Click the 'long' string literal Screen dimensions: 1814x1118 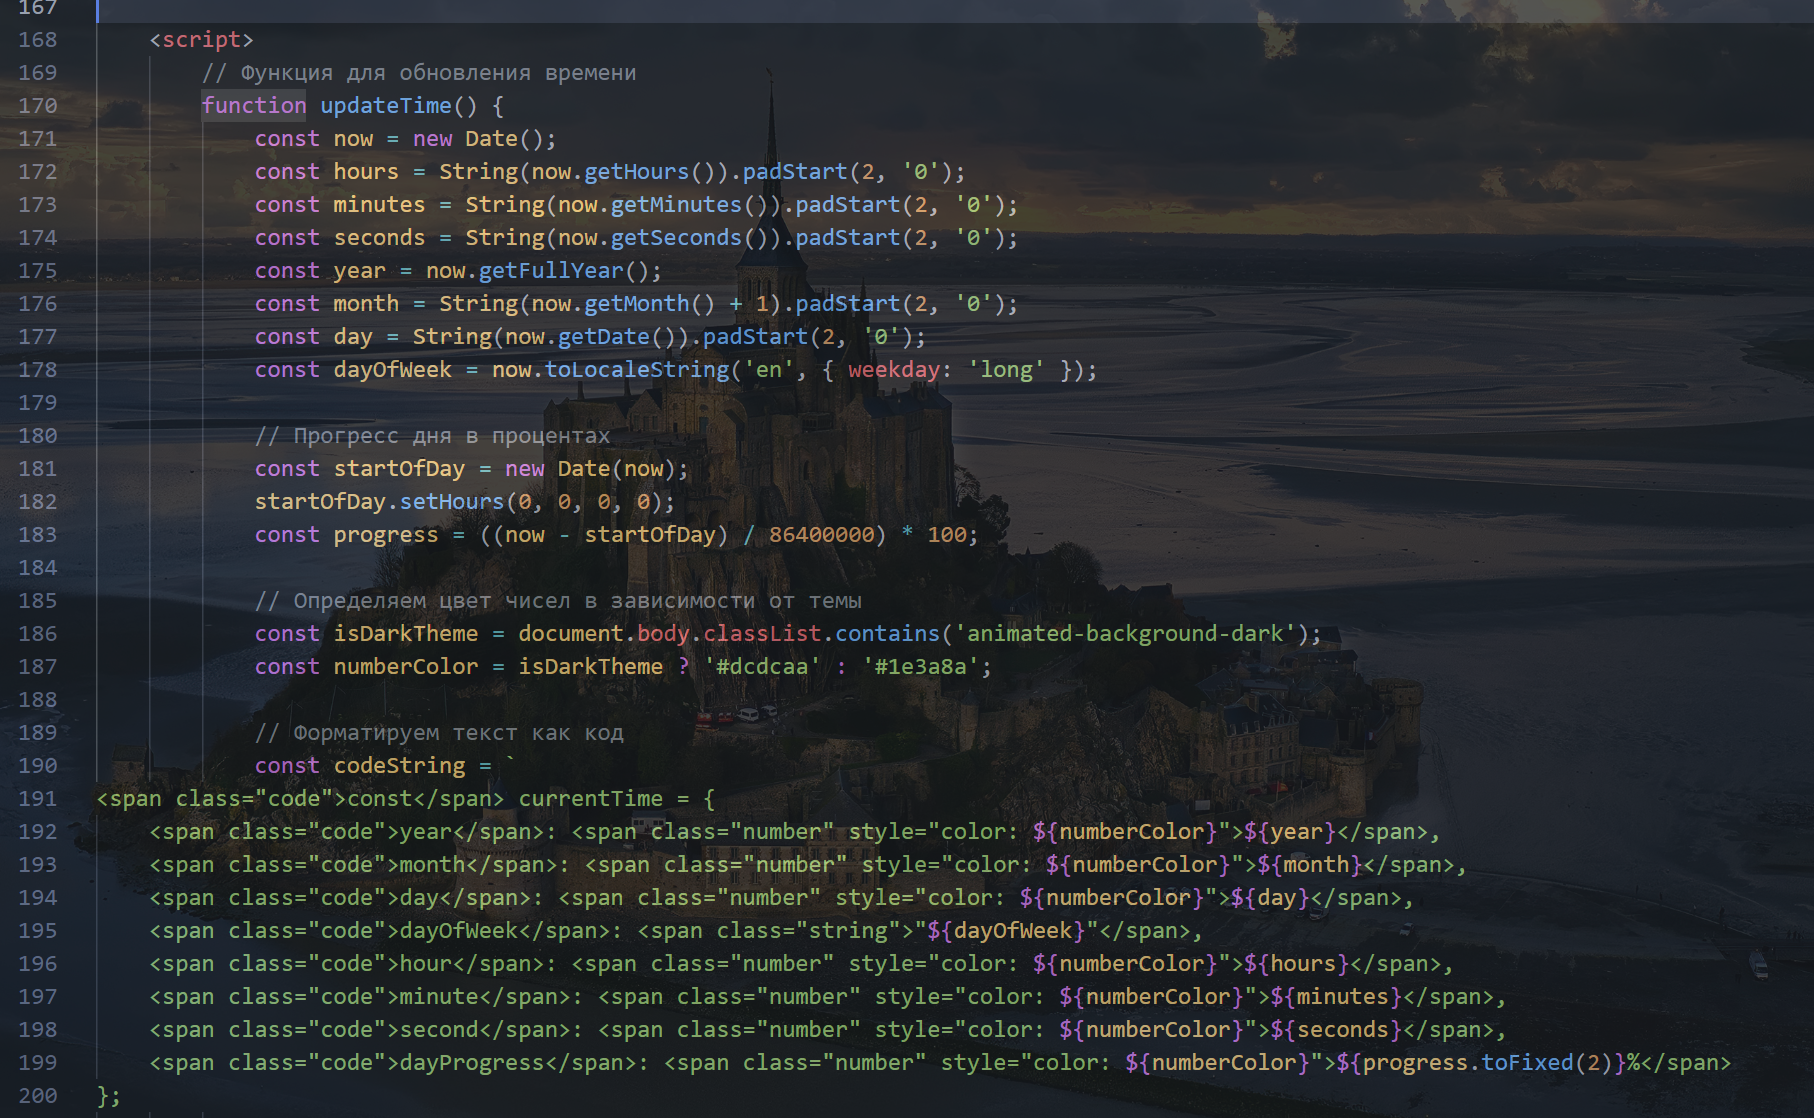[x=1006, y=370]
